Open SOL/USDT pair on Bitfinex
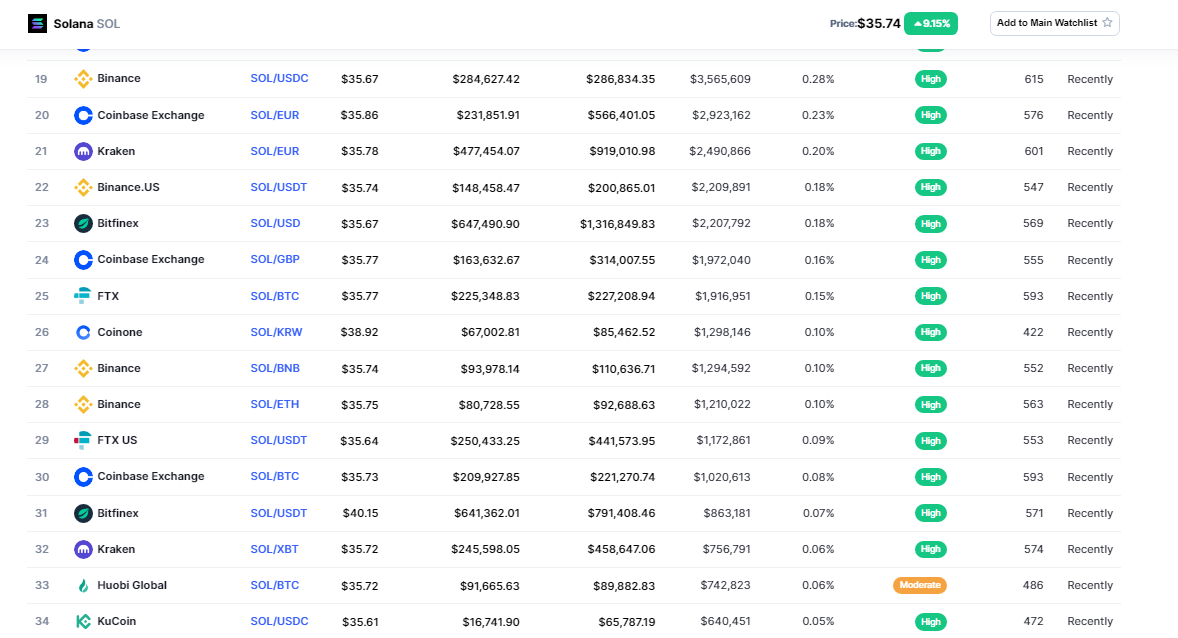Viewport: 1178px width, 638px height. [x=279, y=513]
